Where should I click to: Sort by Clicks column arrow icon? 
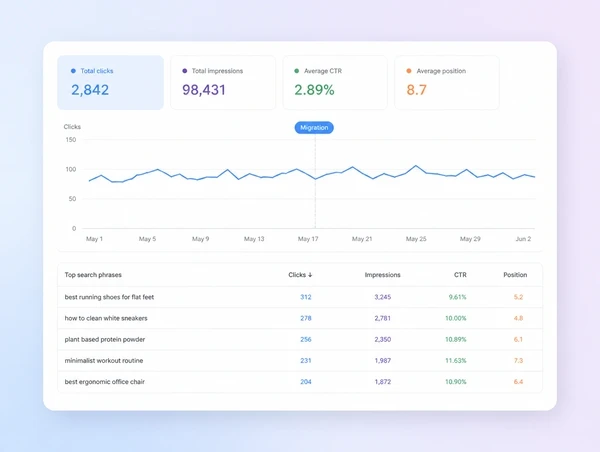(x=310, y=275)
